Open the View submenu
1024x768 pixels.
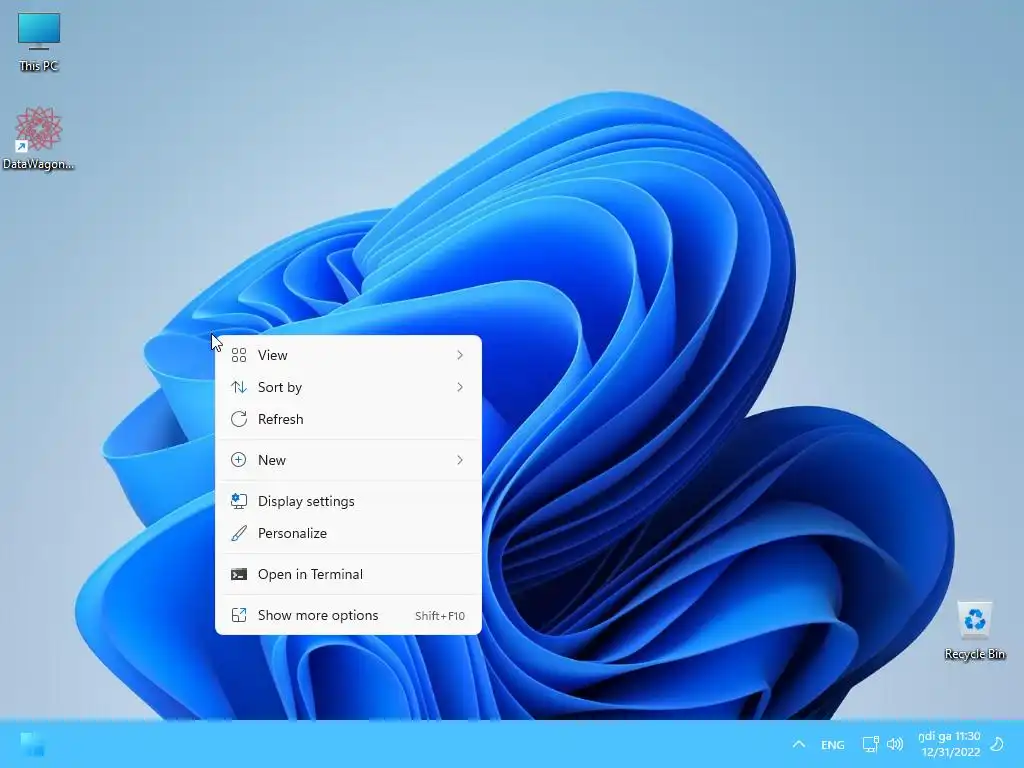[x=348, y=355]
